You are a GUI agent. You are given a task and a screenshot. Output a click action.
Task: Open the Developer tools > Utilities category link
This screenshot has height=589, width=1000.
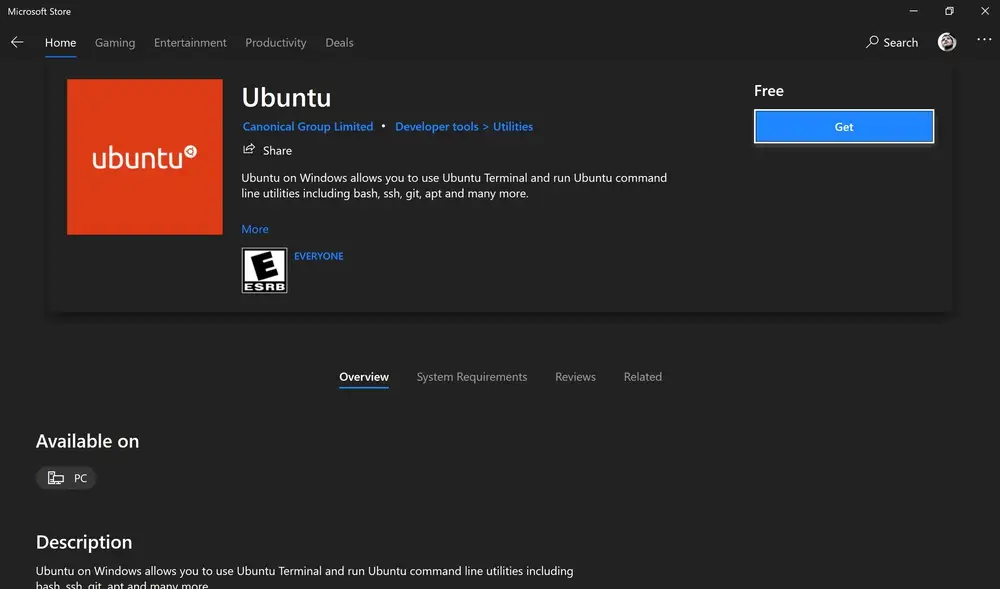click(464, 126)
